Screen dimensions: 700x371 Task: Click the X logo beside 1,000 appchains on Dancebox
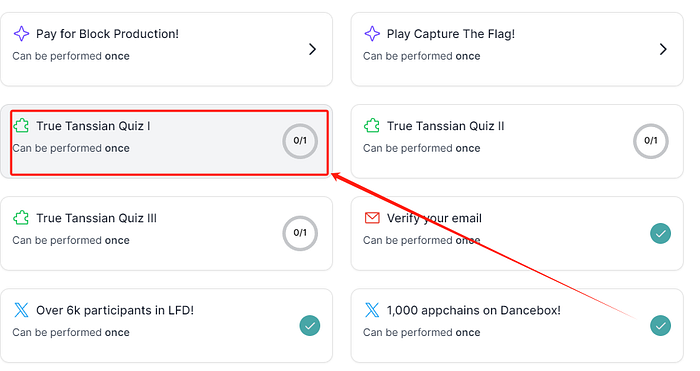[372, 310]
